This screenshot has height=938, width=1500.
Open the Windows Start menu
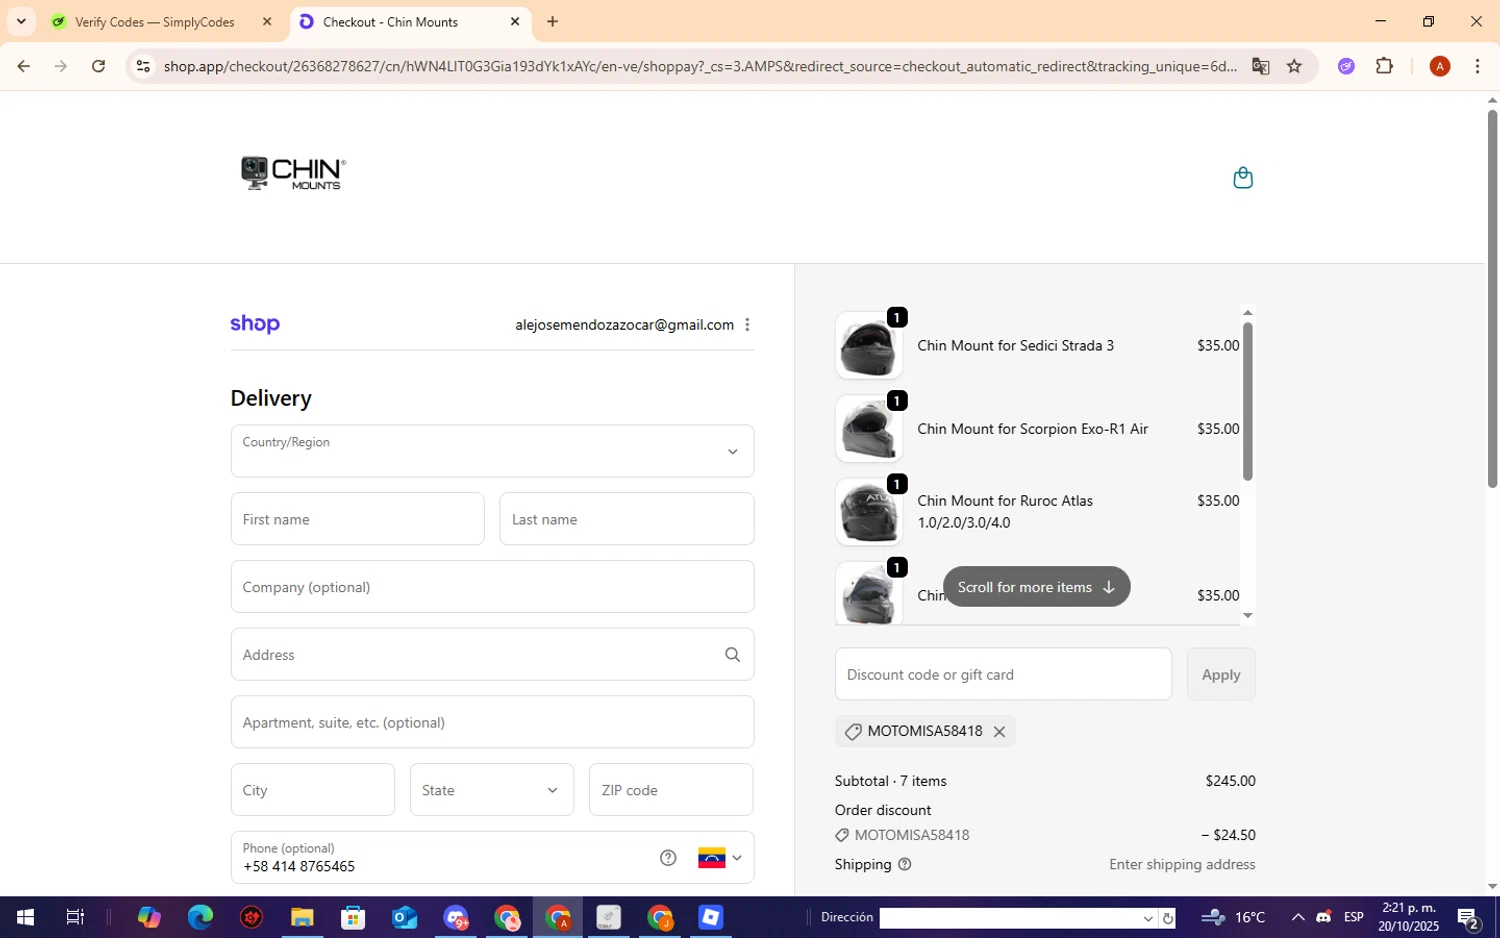25,917
